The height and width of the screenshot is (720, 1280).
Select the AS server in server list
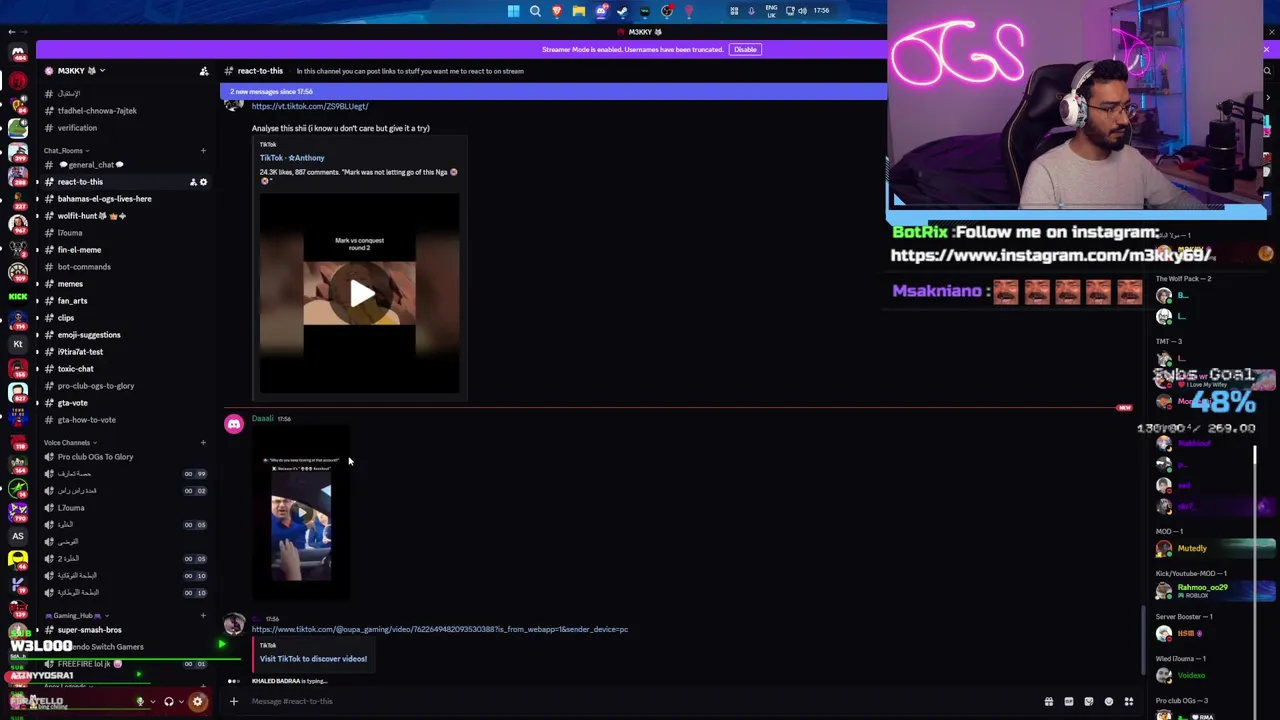coord(18,536)
